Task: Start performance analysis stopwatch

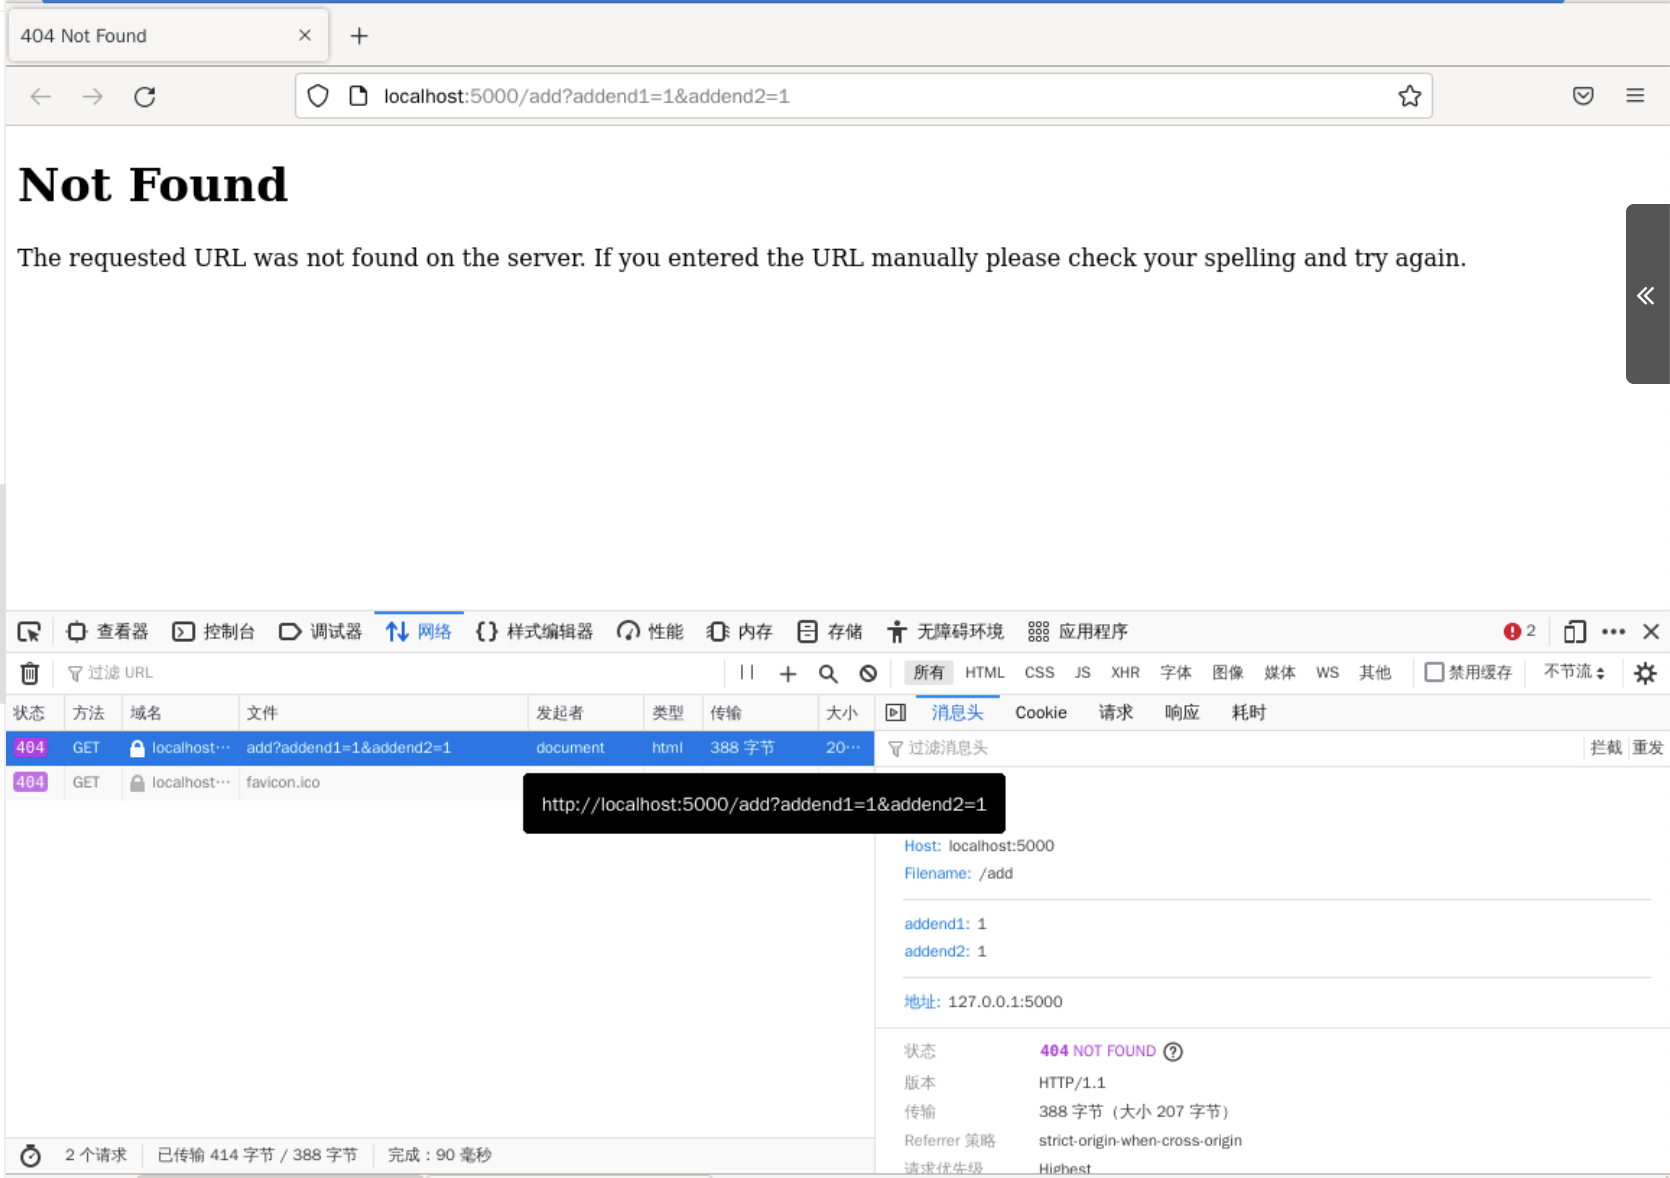Action: 31,1155
